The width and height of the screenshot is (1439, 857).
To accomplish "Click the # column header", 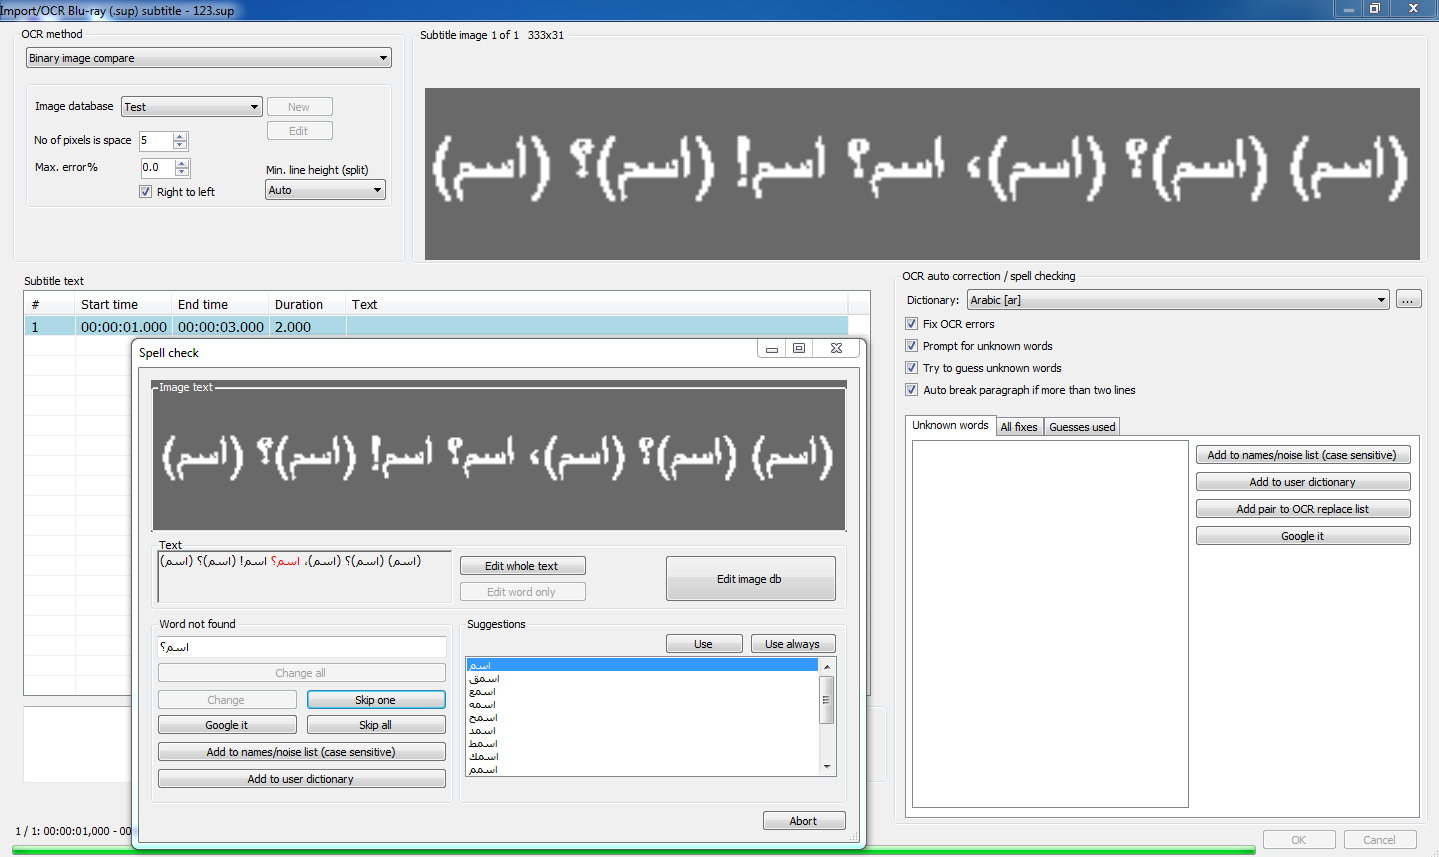I will point(49,305).
